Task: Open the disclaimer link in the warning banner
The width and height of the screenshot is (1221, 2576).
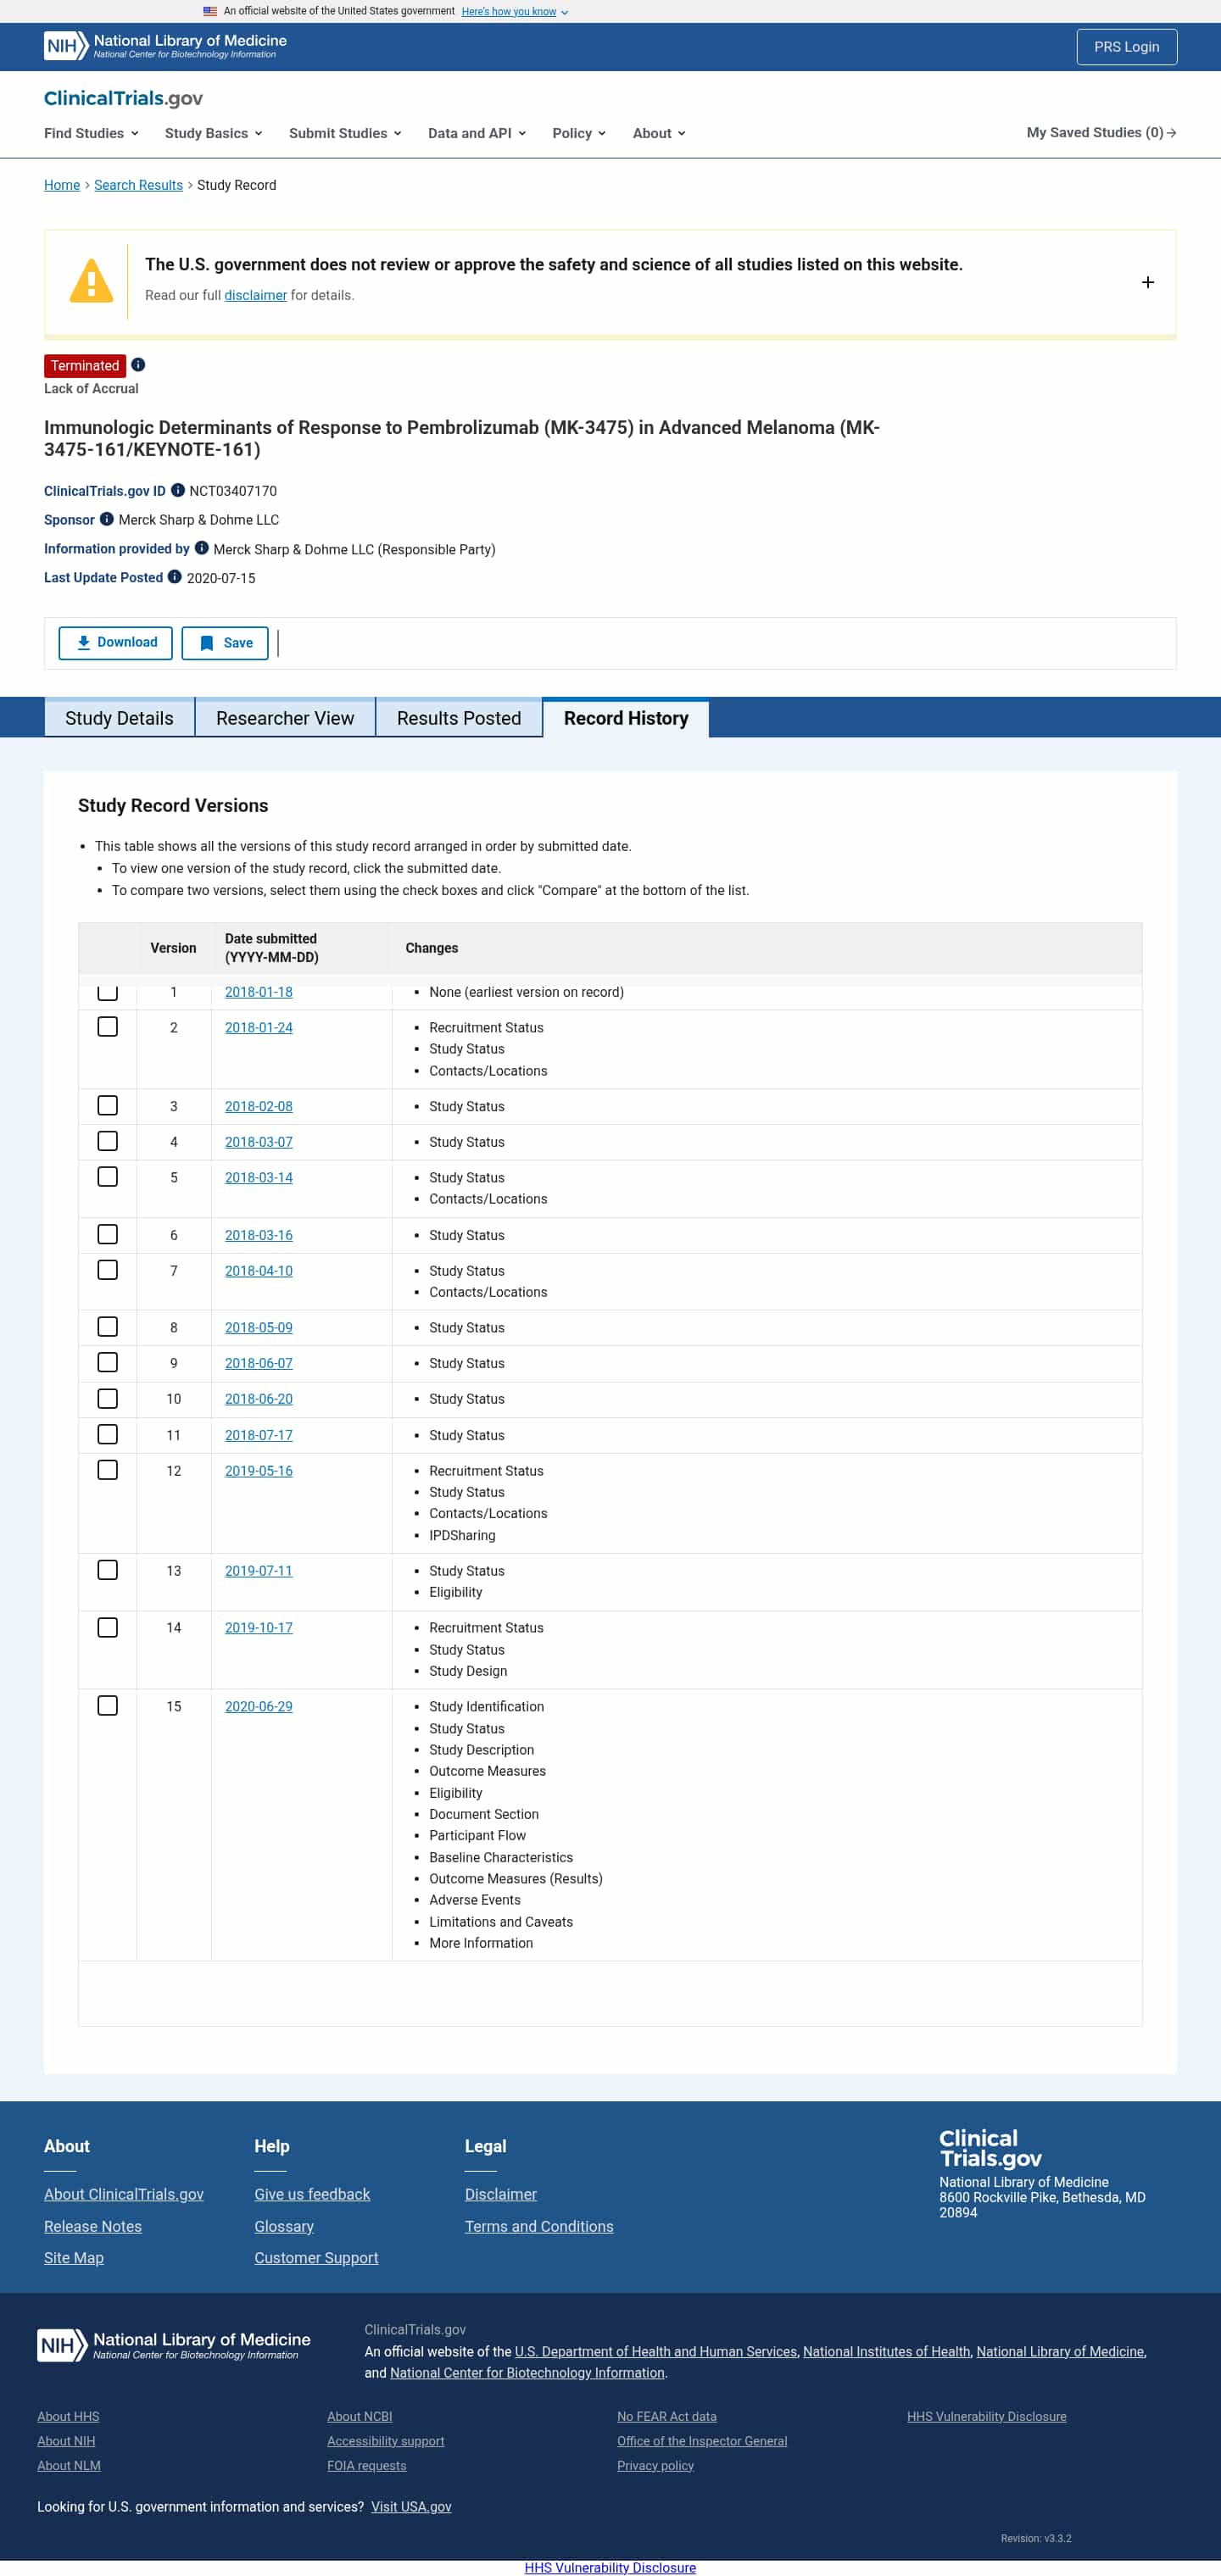Action: coord(256,295)
